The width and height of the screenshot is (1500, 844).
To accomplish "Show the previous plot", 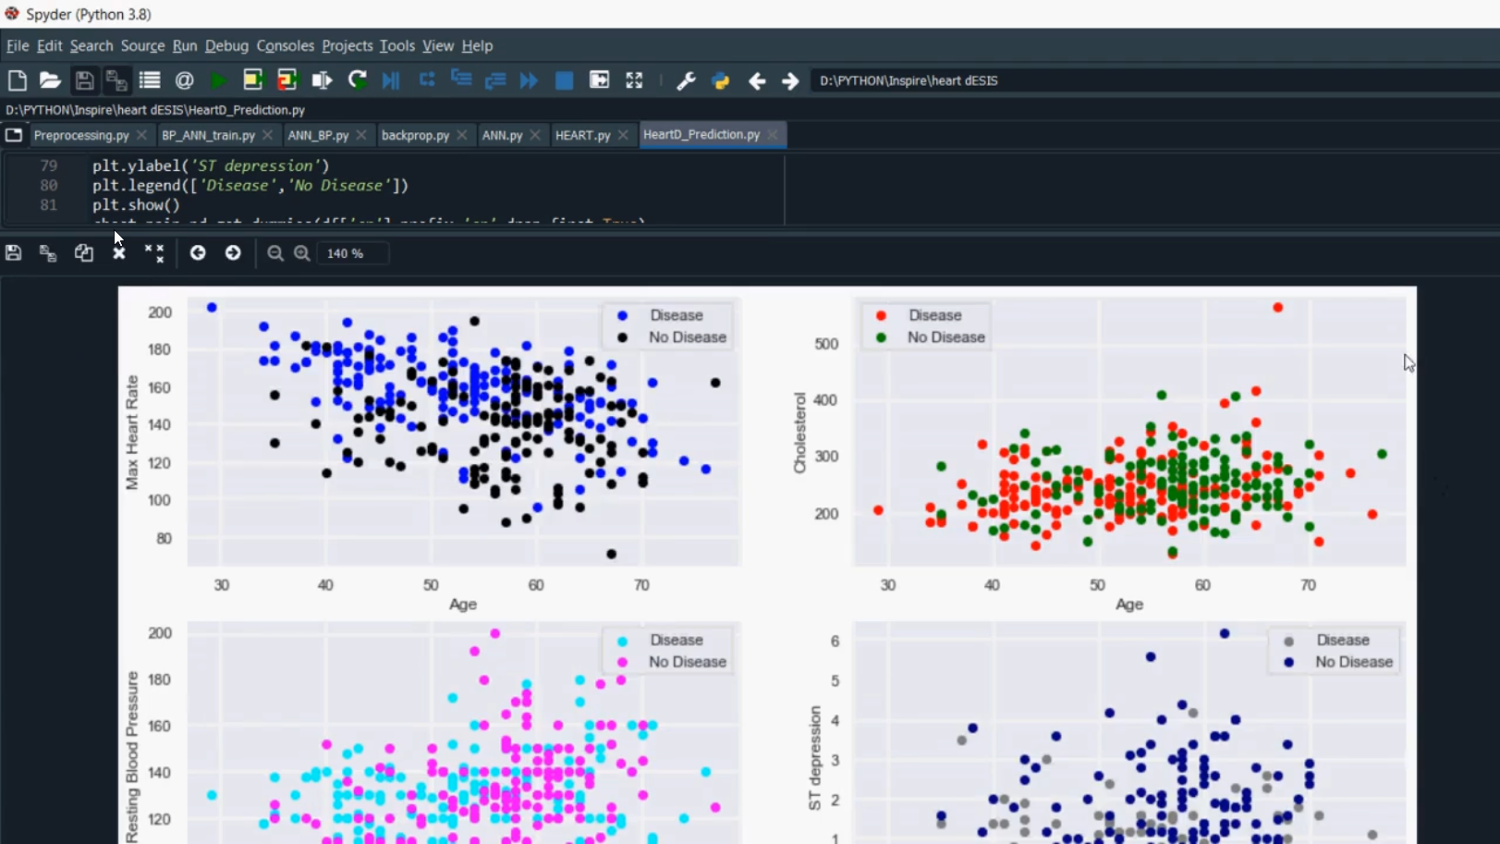I will pos(197,253).
